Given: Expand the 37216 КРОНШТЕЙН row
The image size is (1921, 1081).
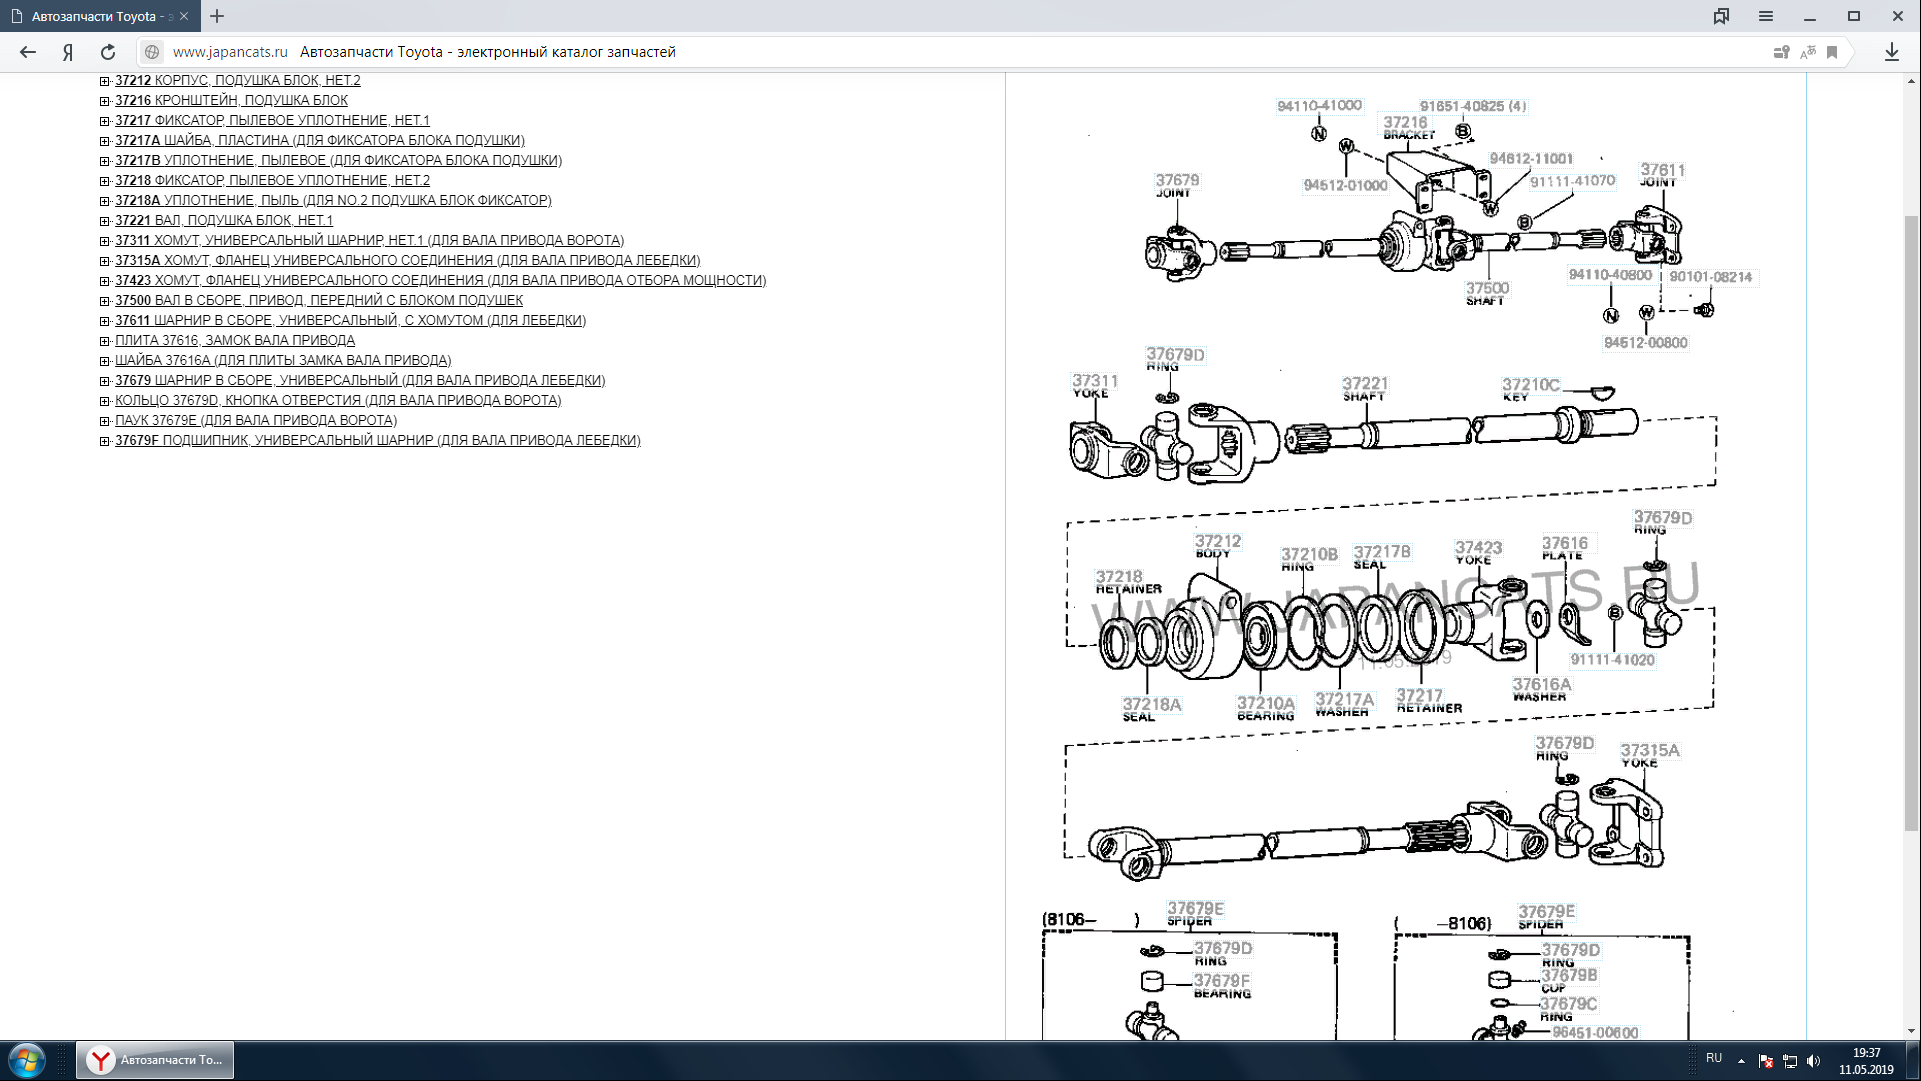Looking at the screenshot, I should 105,101.
